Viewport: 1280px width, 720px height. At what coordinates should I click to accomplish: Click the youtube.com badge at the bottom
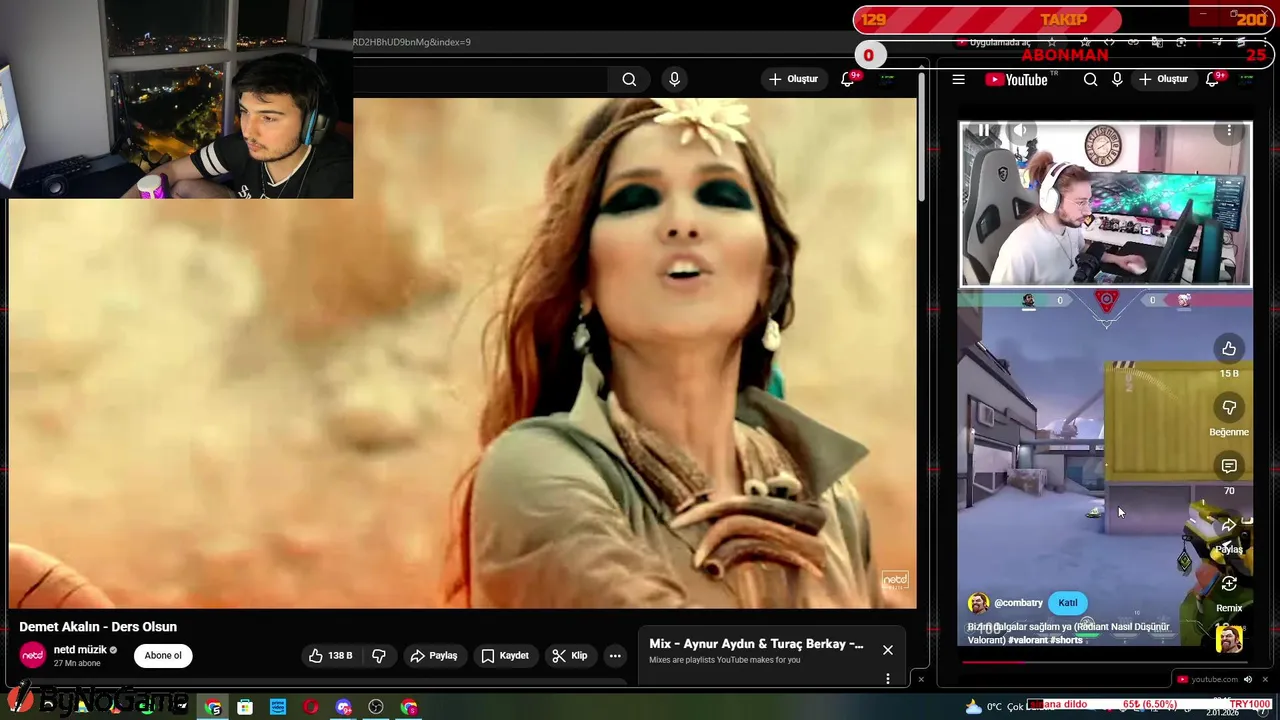[x=1207, y=679]
